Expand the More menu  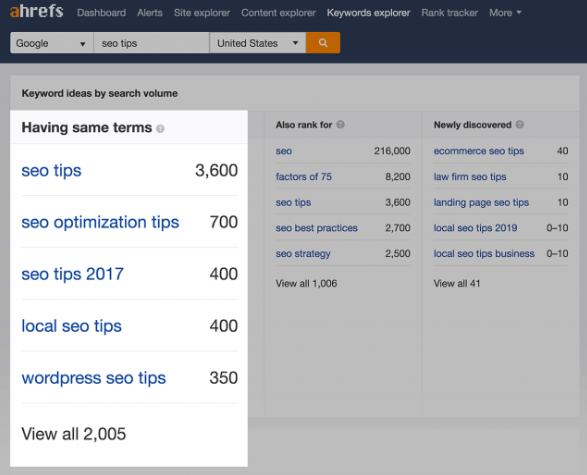pos(505,13)
